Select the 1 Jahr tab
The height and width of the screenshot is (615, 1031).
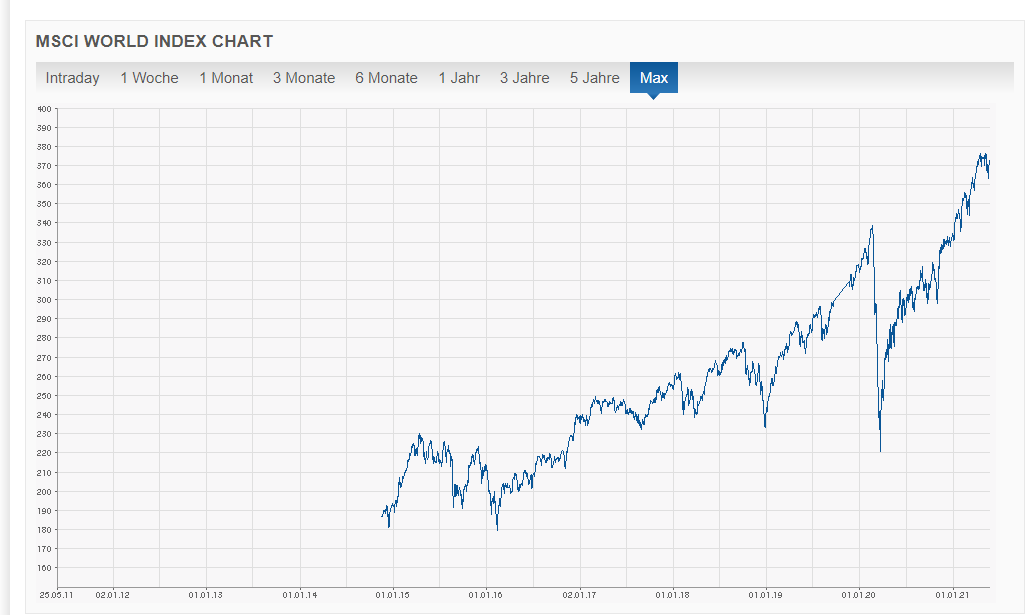point(459,78)
